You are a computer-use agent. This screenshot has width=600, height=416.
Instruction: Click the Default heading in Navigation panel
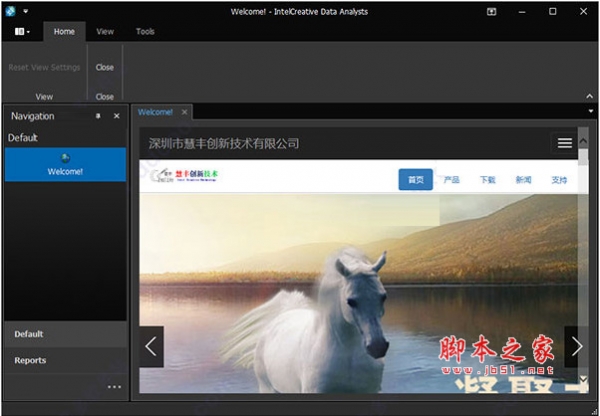click(x=23, y=137)
